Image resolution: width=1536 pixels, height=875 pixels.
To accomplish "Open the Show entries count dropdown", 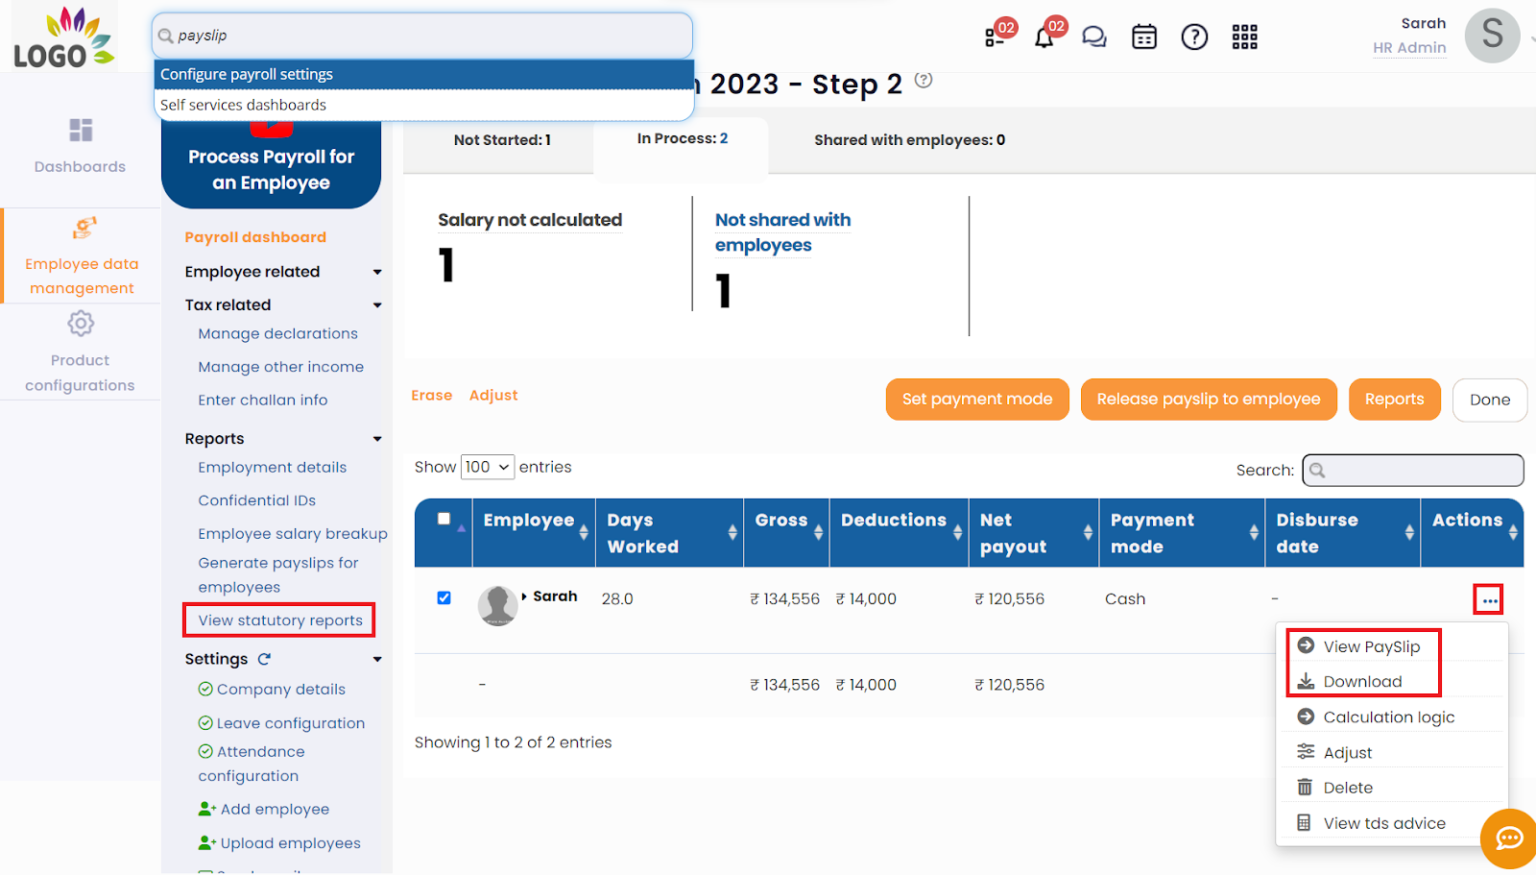I will [486, 466].
